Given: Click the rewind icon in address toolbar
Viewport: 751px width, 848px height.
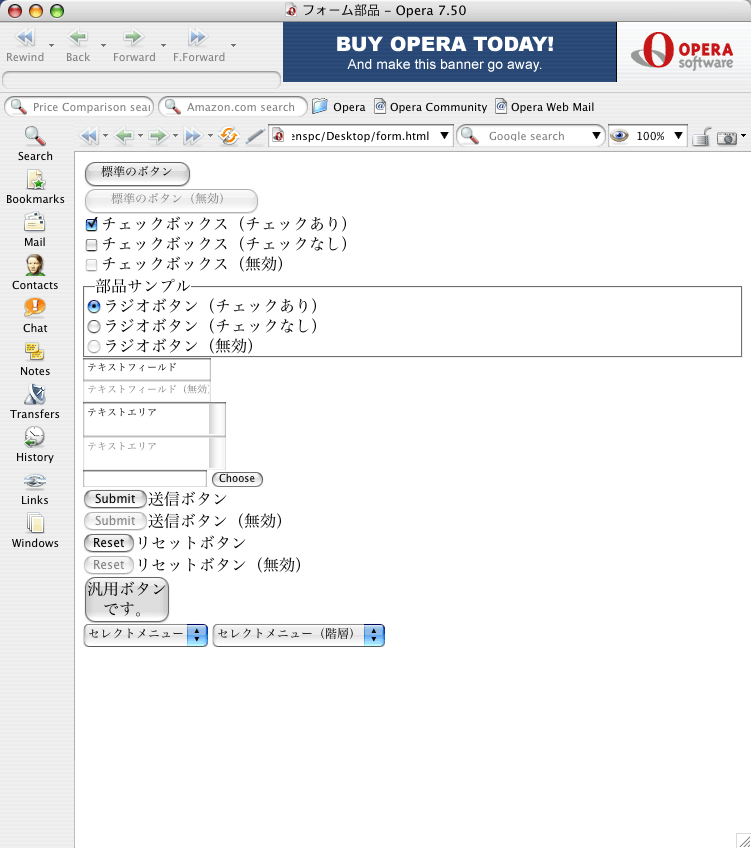Looking at the screenshot, I should [89, 136].
